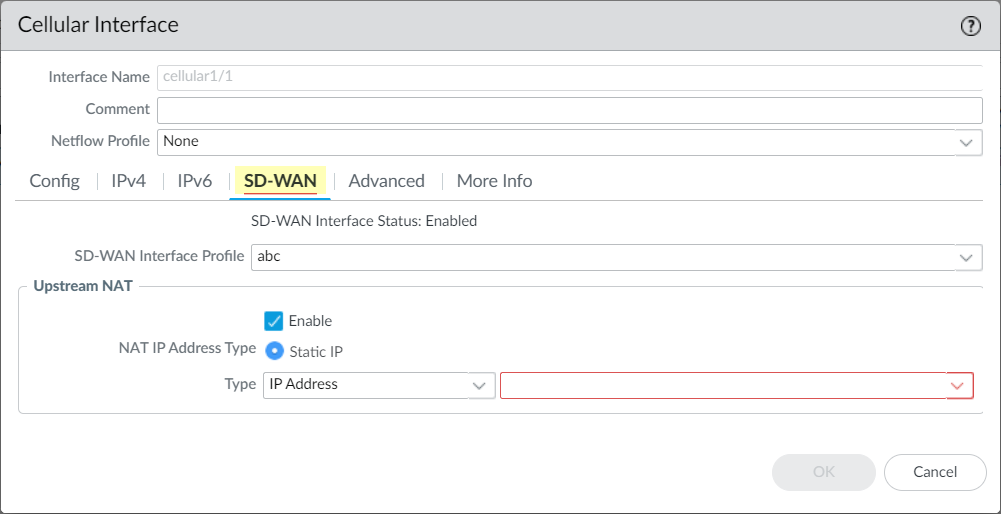Click the Netflow Profile None field
This screenshot has width=1001, height=514.
point(555,142)
